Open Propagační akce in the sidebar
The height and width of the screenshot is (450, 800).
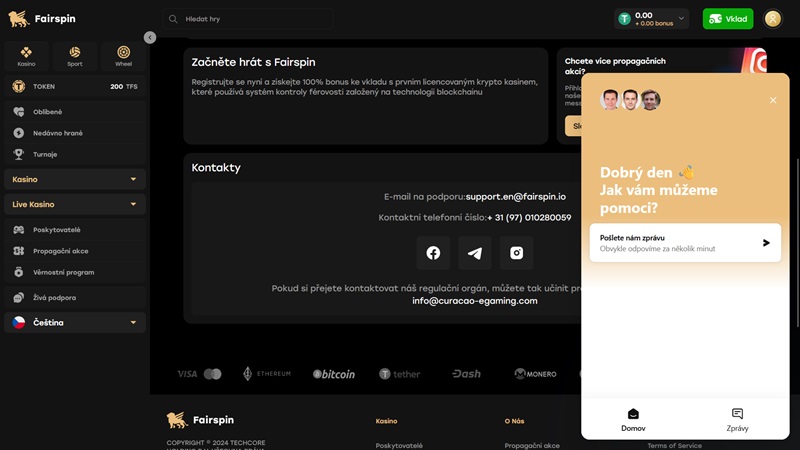[75, 251]
